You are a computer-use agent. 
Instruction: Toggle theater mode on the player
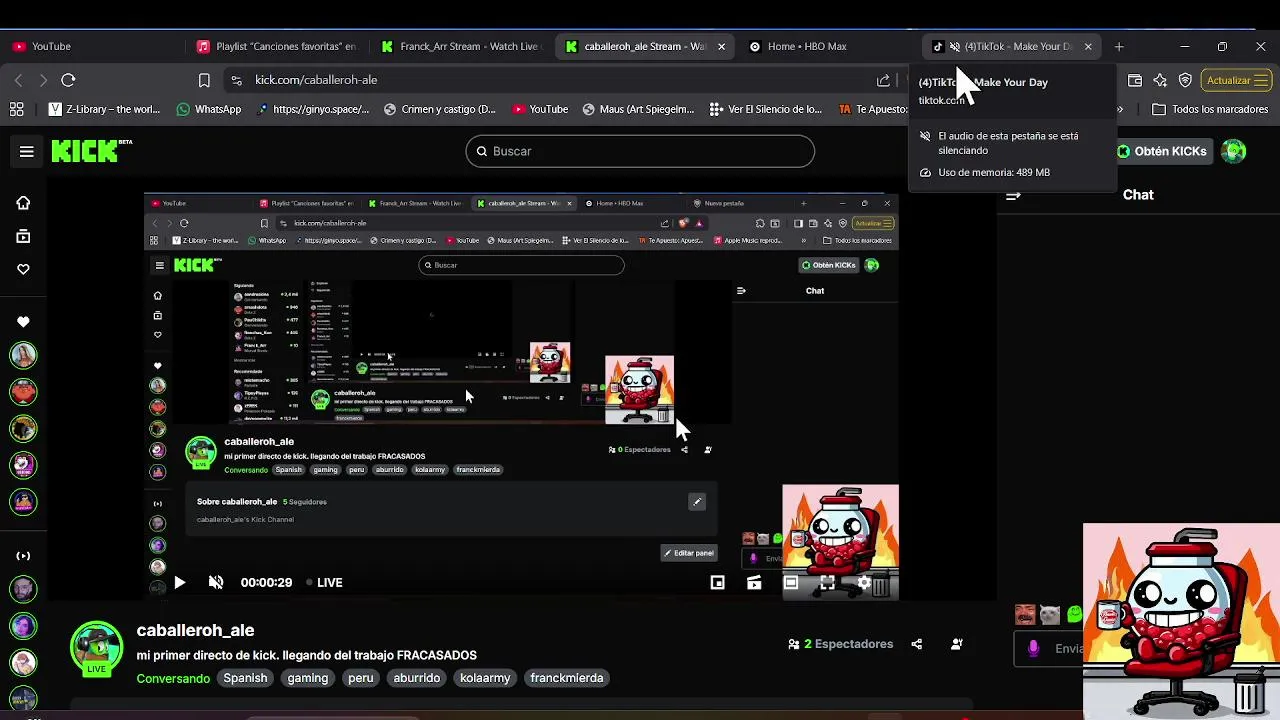tap(791, 582)
